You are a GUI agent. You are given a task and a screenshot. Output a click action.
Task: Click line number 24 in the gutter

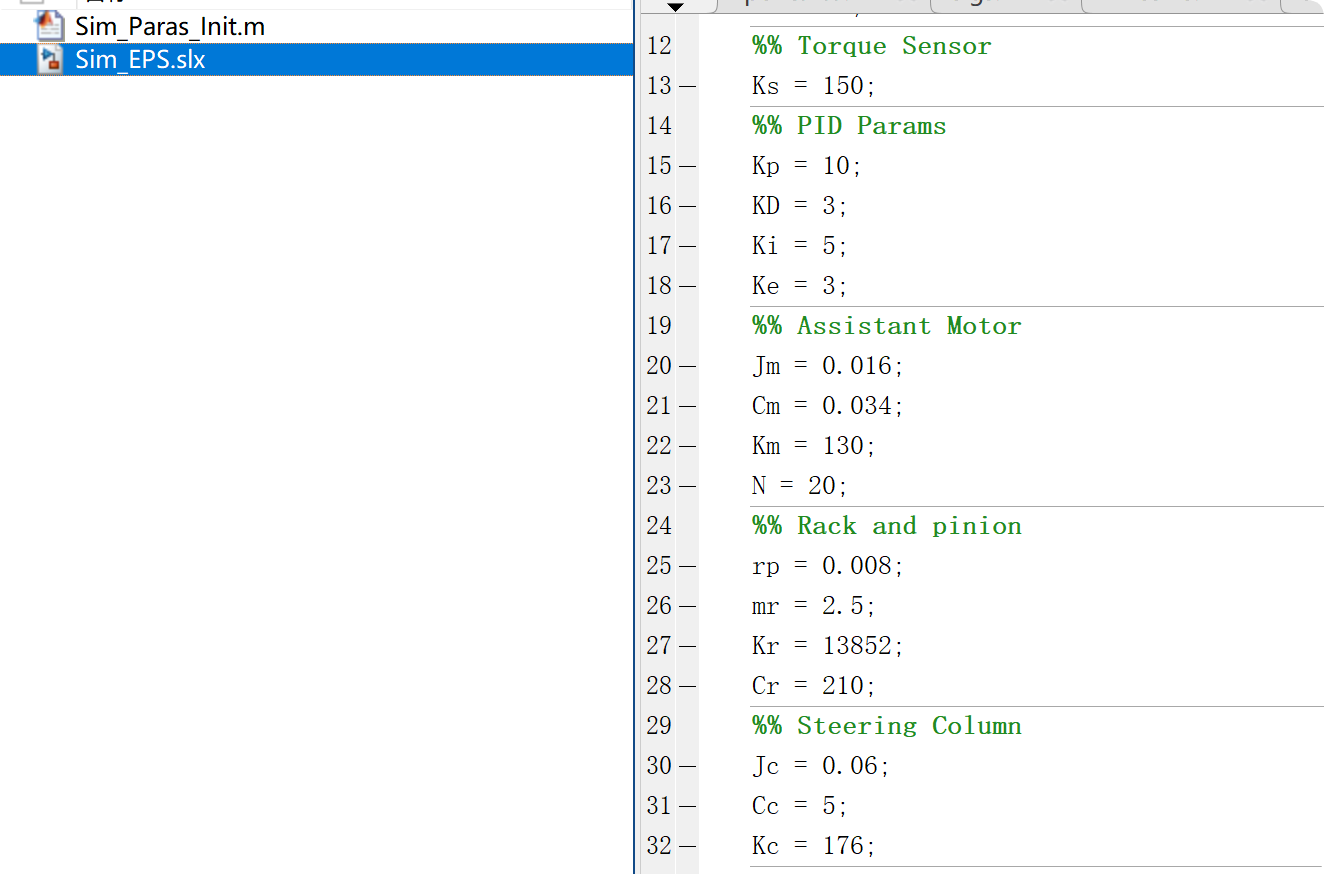click(659, 526)
